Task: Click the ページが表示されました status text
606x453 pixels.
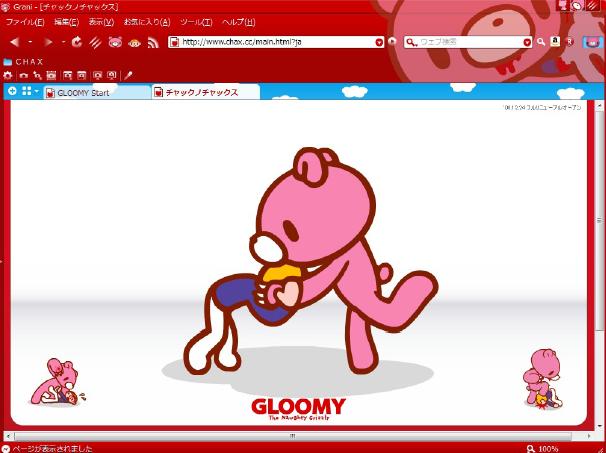Action: (x=53, y=449)
